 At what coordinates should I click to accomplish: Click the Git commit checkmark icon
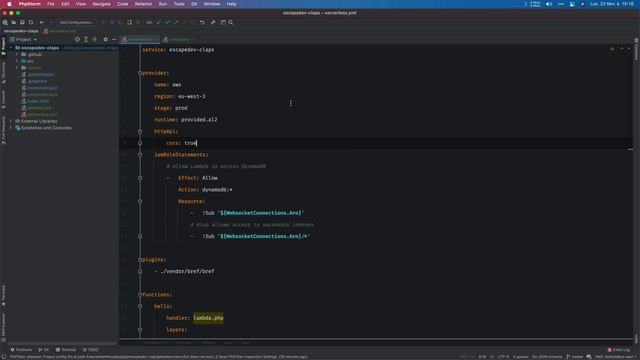167,22
